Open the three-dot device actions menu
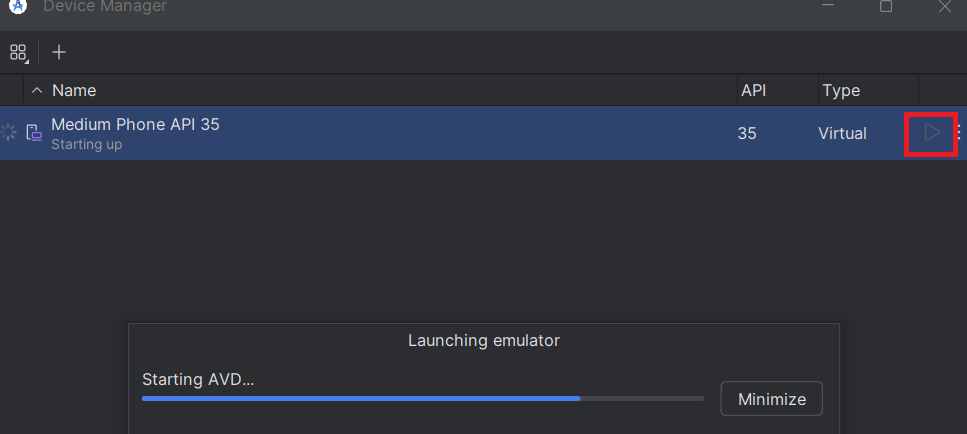 (959, 133)
